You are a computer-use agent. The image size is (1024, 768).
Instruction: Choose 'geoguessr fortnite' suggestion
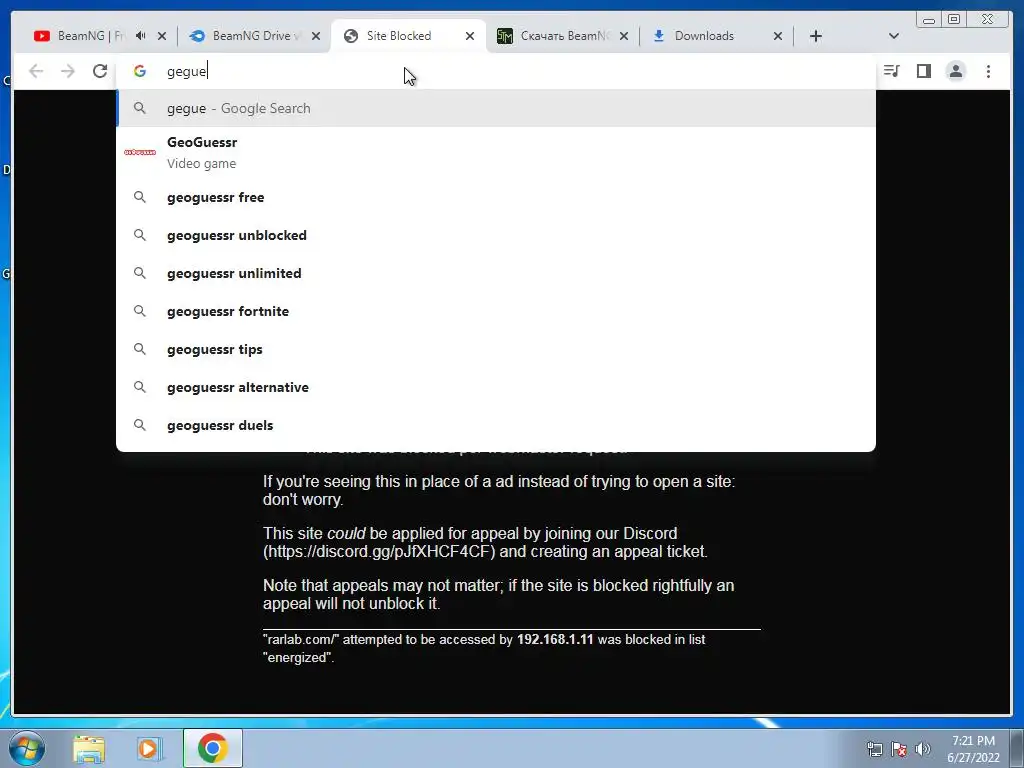(x=496, y=311)
